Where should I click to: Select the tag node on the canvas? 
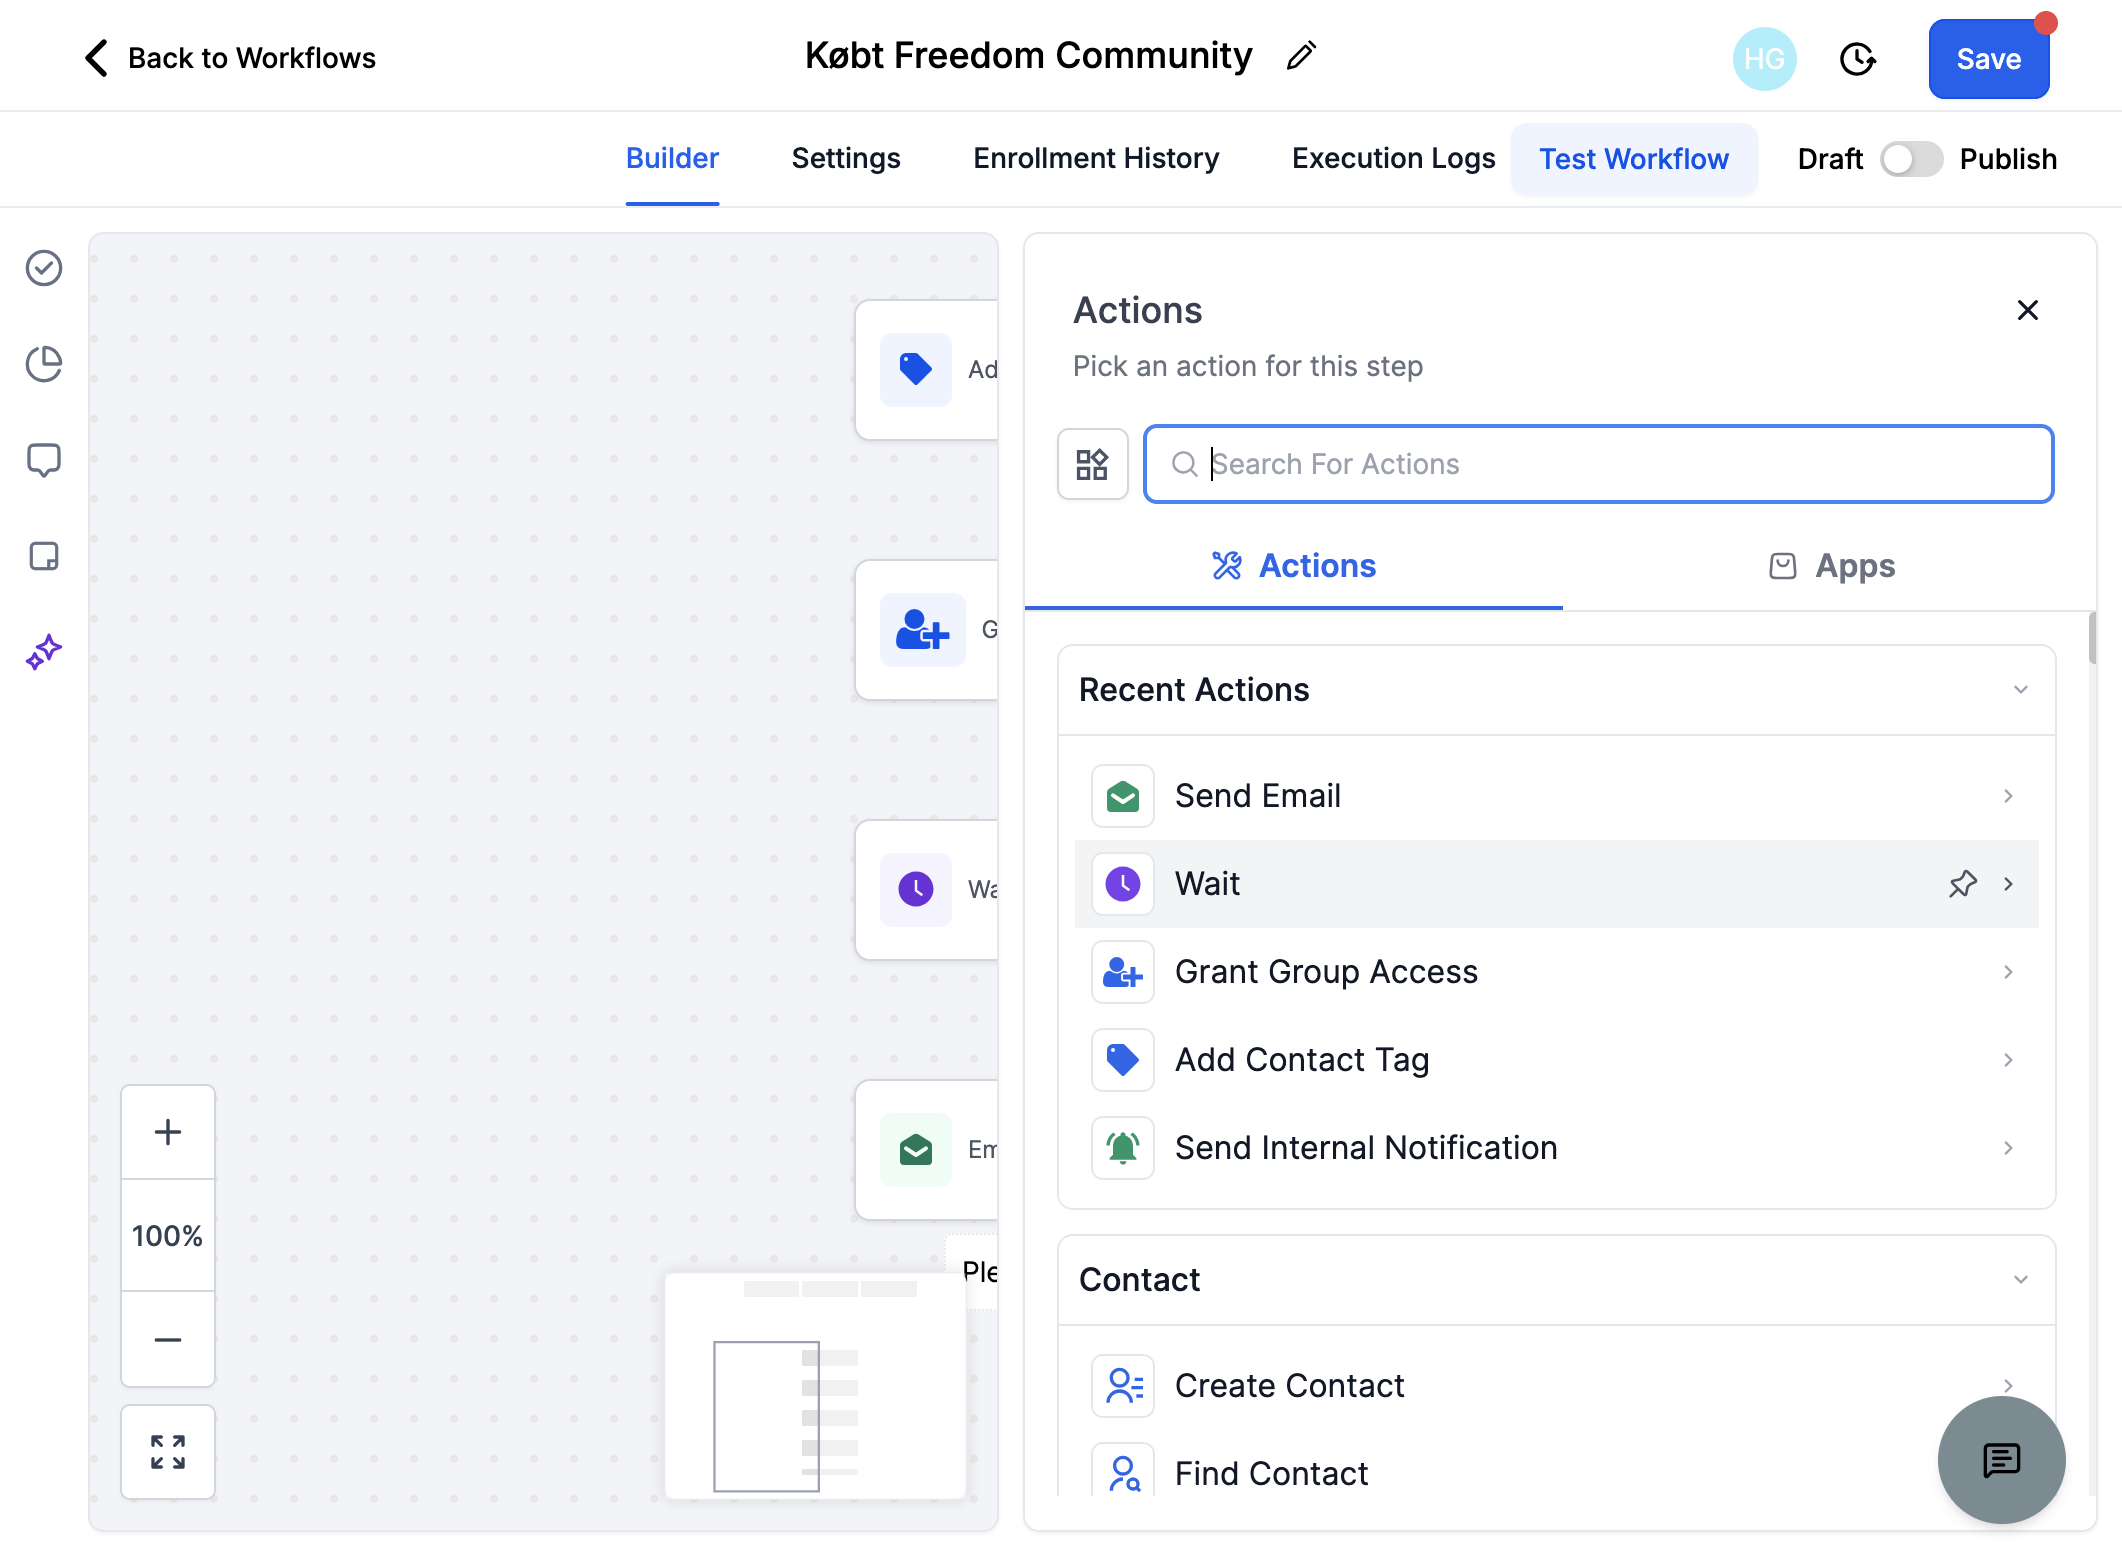[927, 370]
